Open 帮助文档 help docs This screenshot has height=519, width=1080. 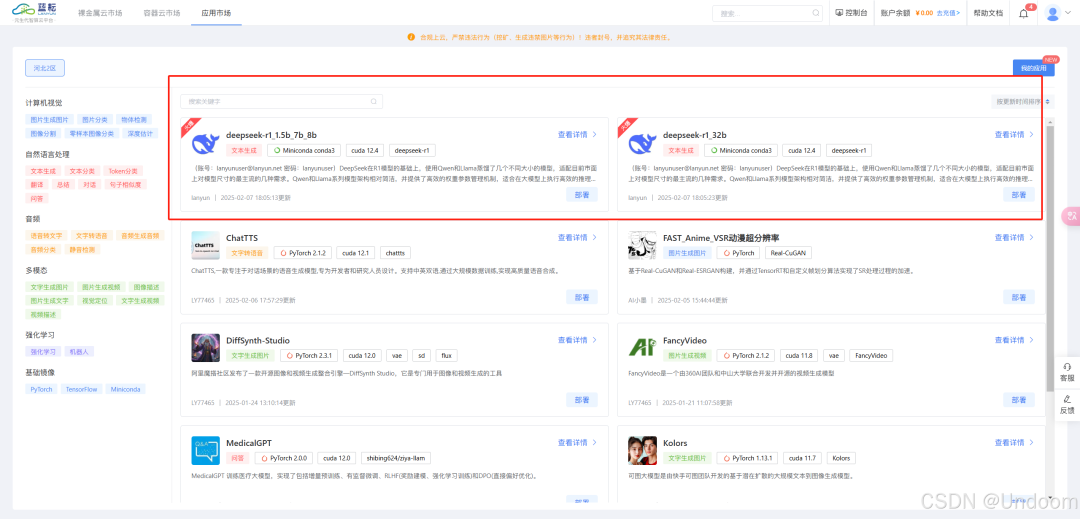(988, 13)
